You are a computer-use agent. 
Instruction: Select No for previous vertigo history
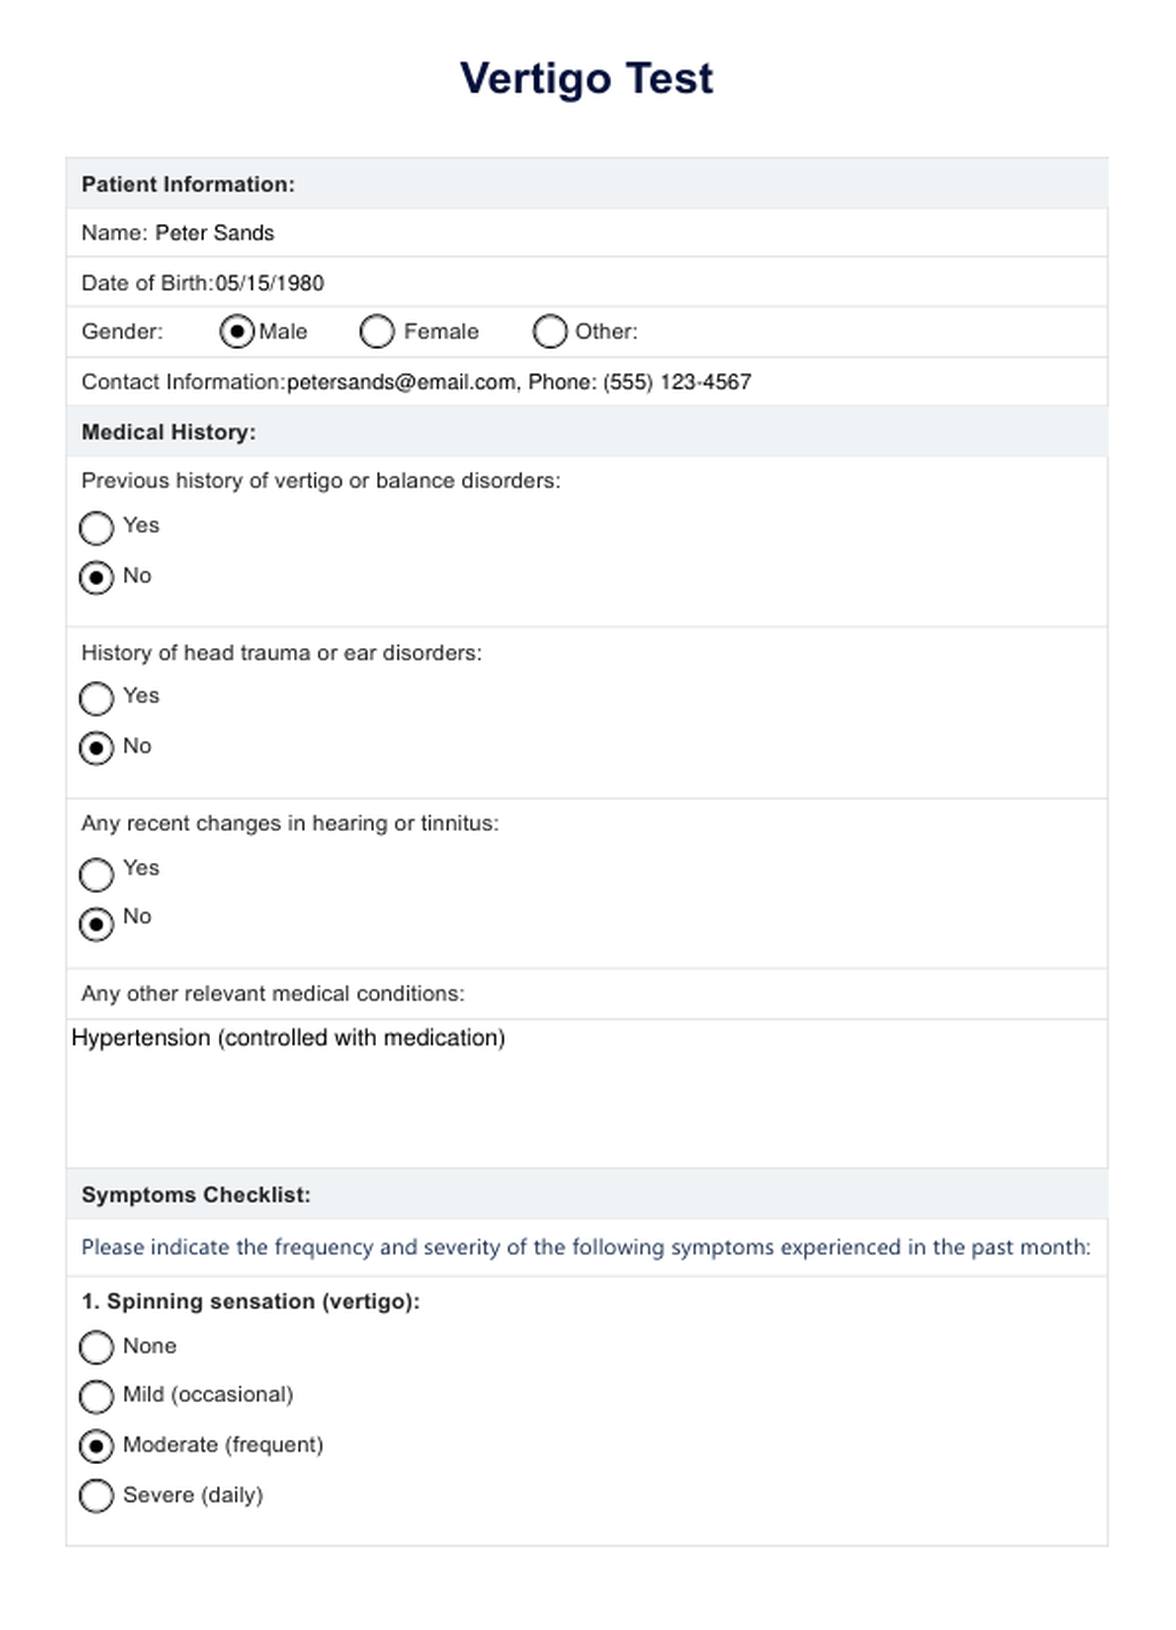96,578
